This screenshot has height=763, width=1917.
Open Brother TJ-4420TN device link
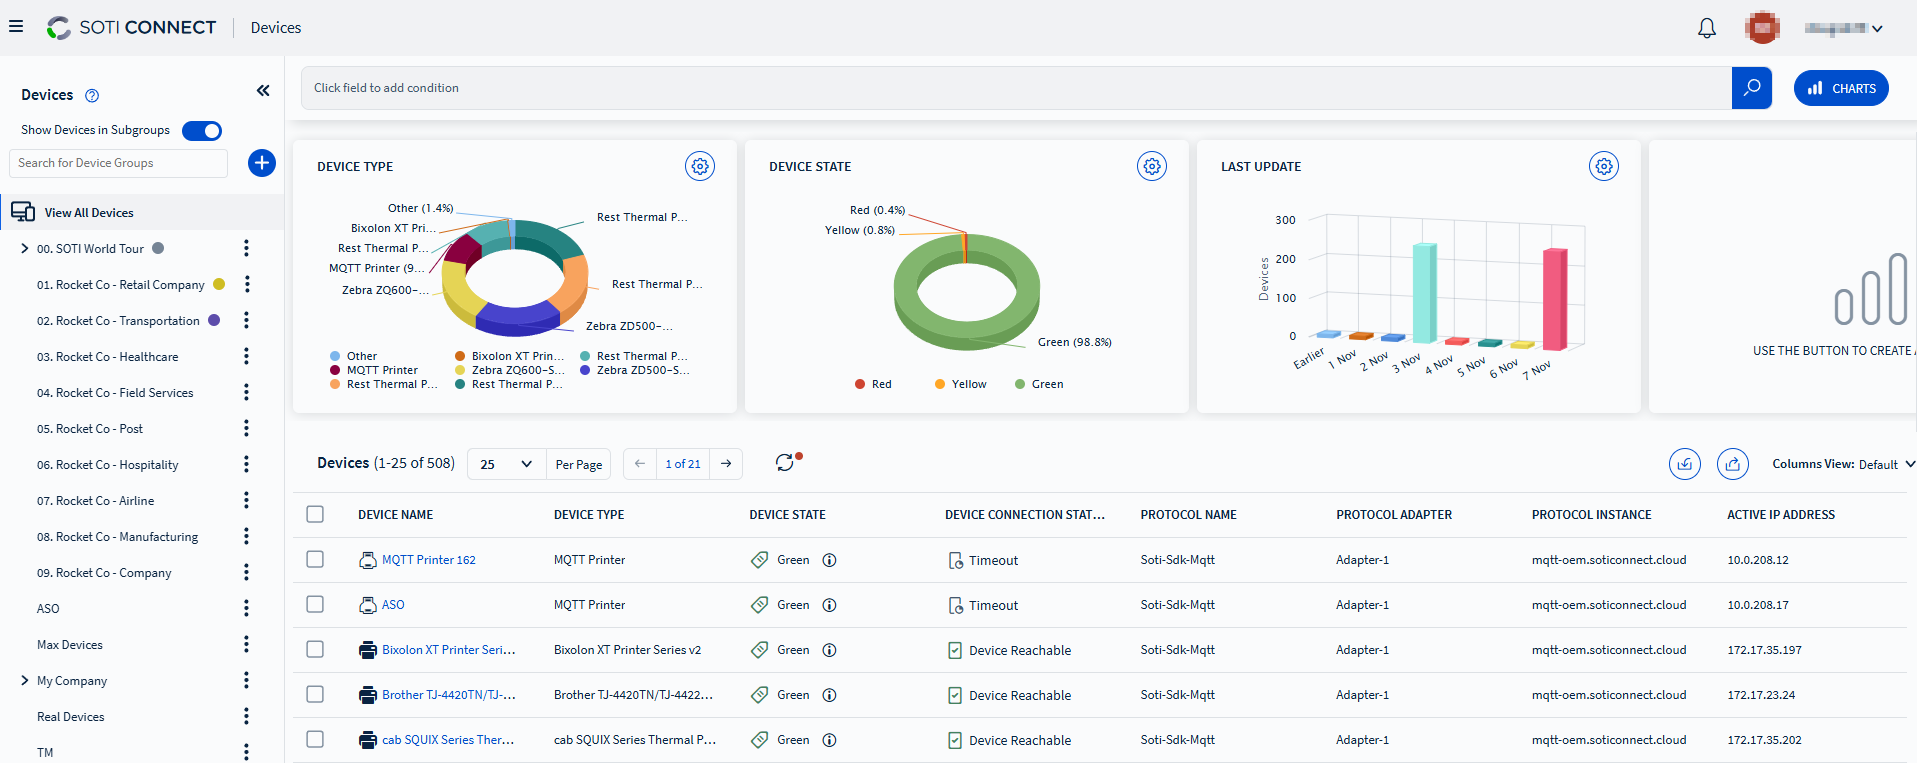(449, 695)
